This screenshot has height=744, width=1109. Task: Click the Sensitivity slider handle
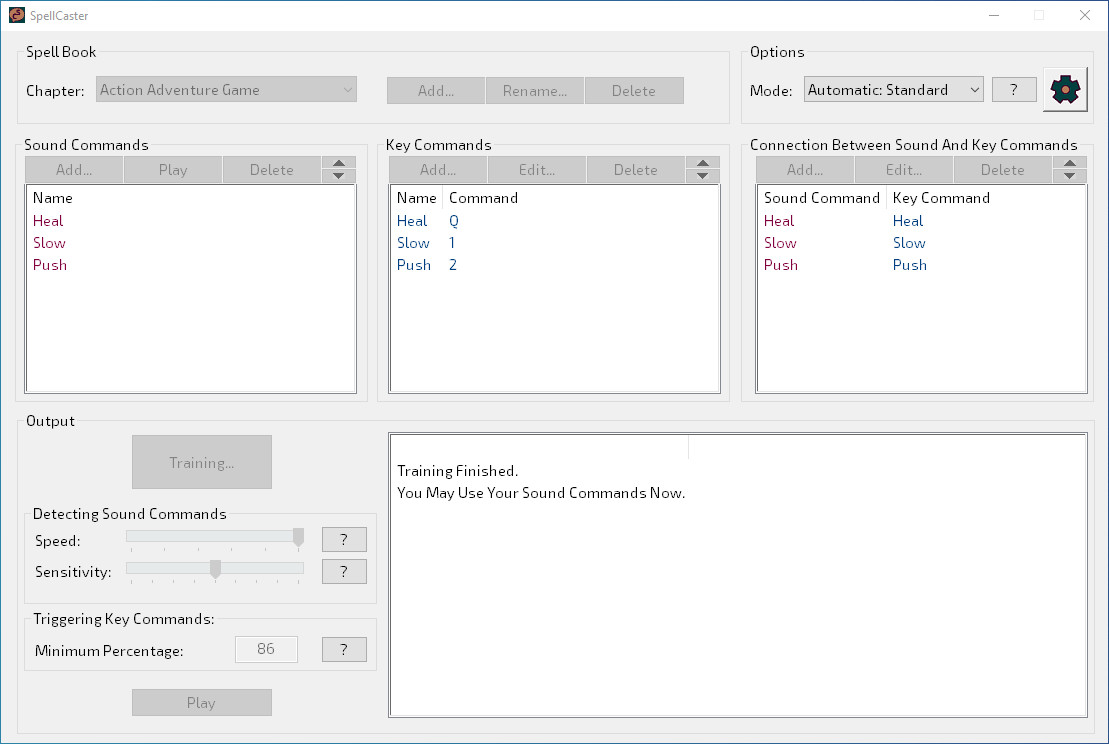coord(215,569)
